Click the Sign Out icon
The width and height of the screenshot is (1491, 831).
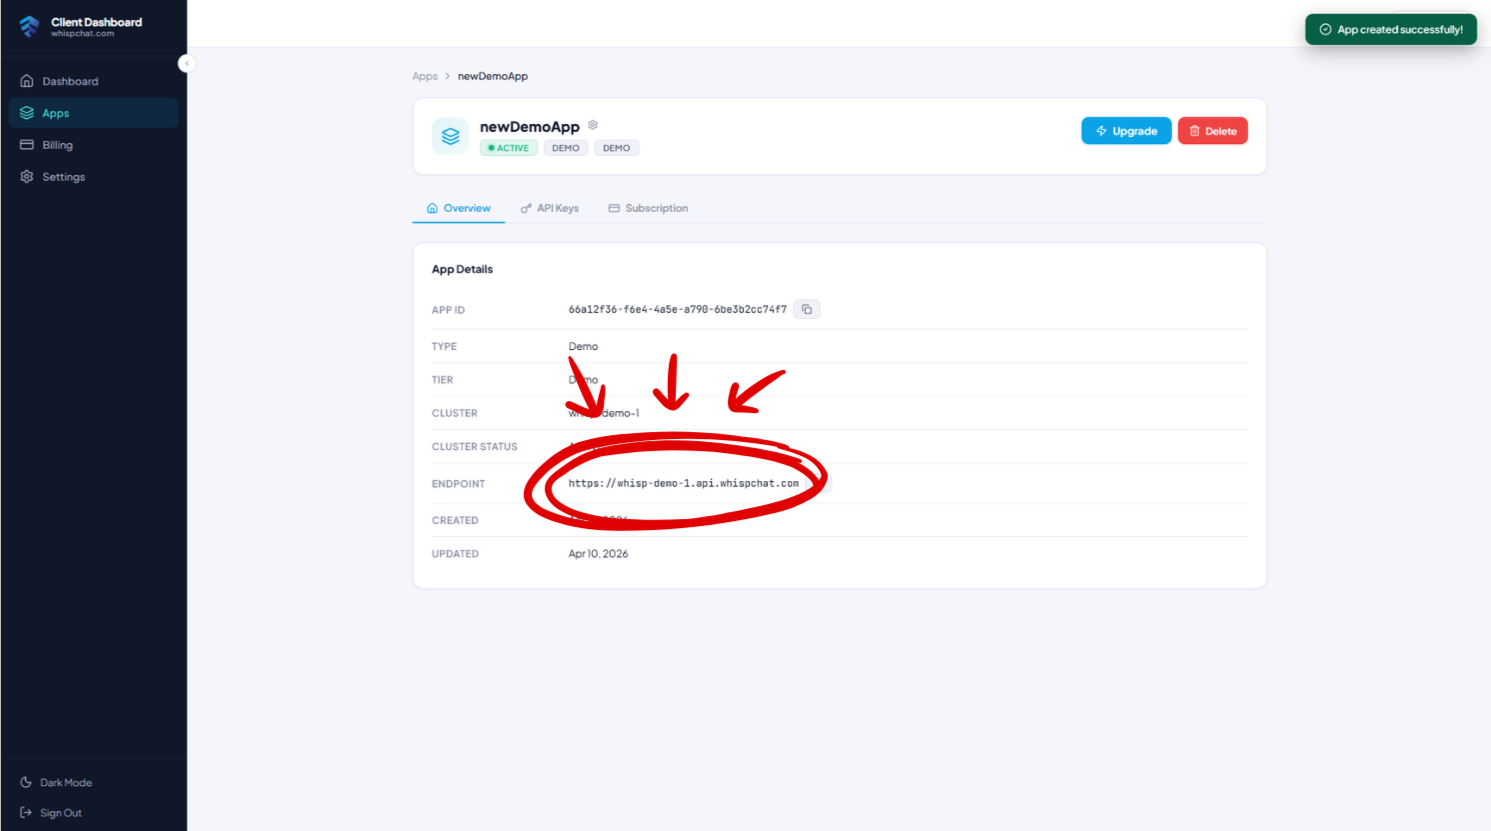pos(25,812)
